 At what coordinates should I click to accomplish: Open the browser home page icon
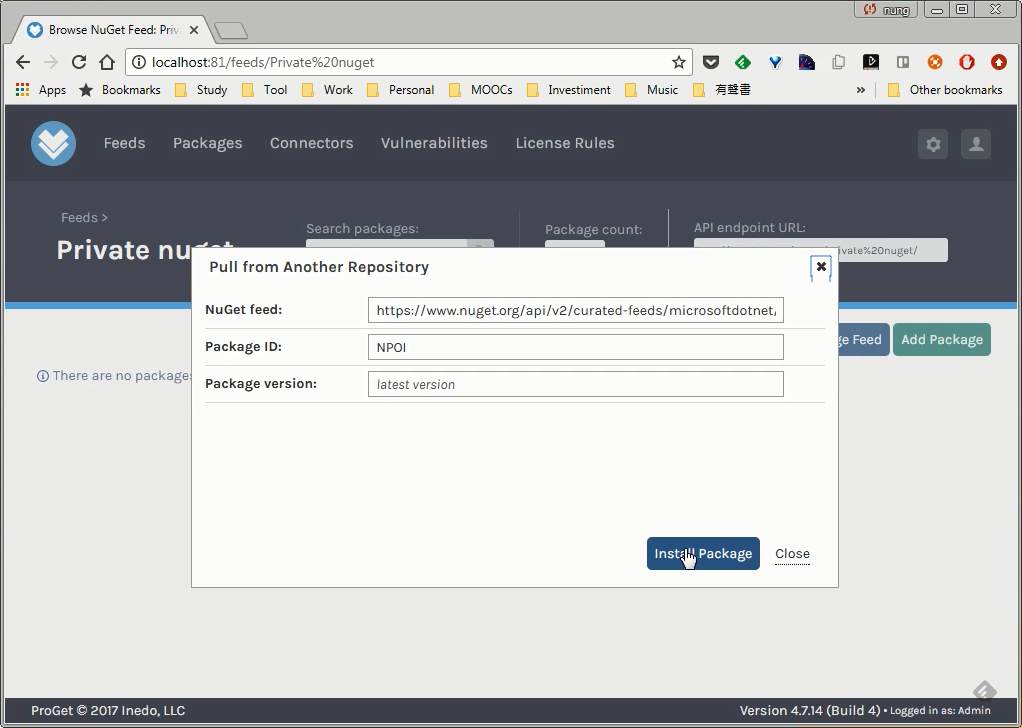(107, 62)
